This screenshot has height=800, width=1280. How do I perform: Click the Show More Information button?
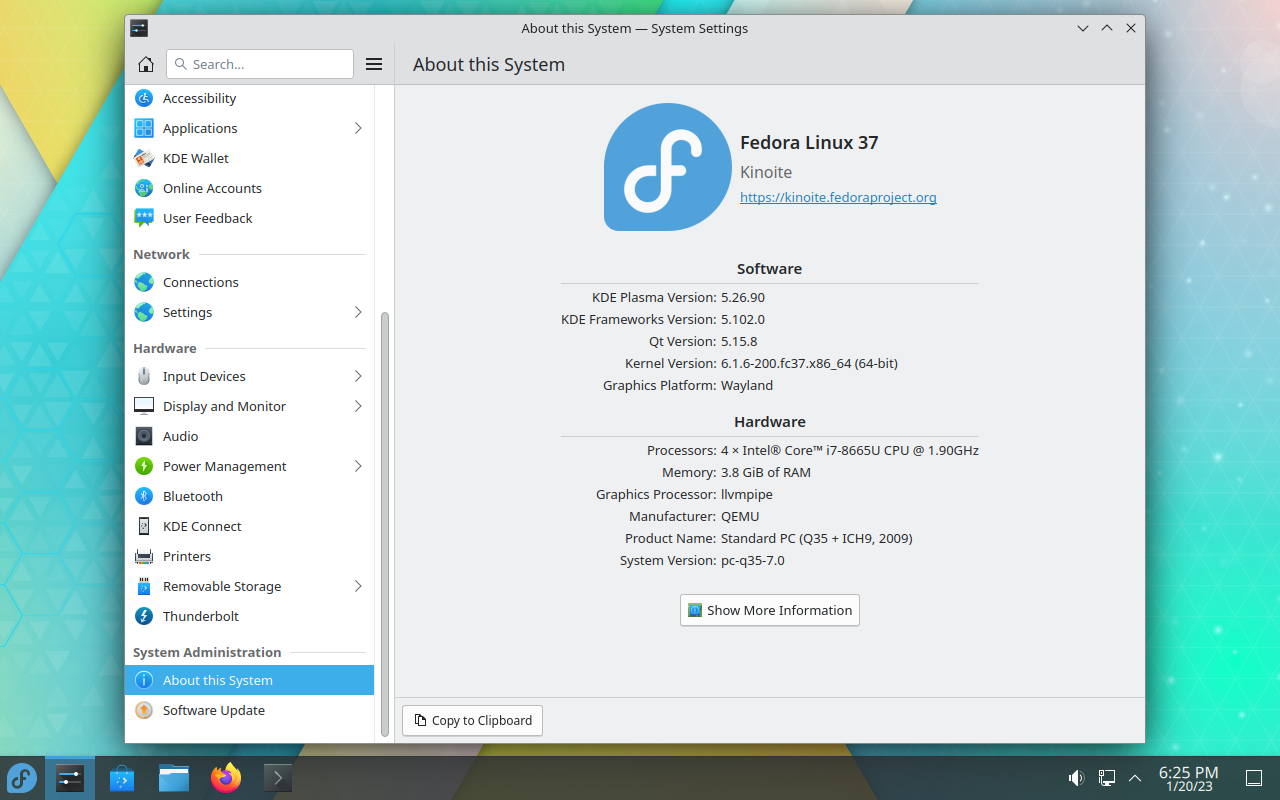(x=769, y=610)
